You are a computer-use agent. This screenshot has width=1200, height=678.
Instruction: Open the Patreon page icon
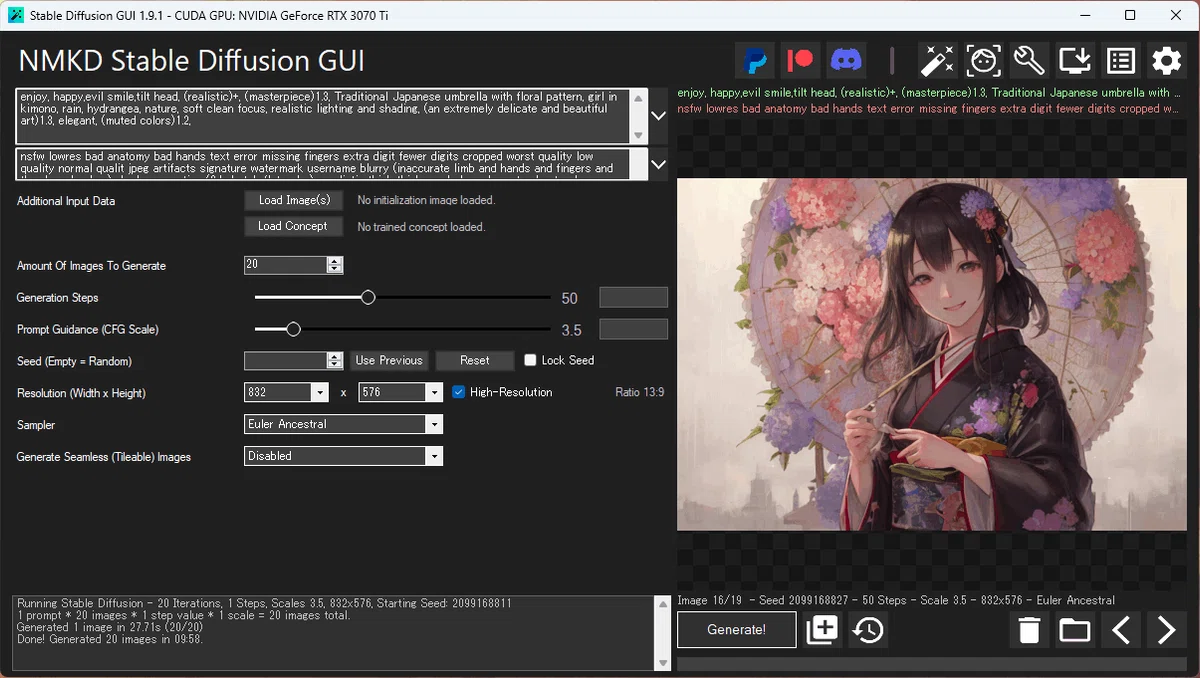[800, 61]
